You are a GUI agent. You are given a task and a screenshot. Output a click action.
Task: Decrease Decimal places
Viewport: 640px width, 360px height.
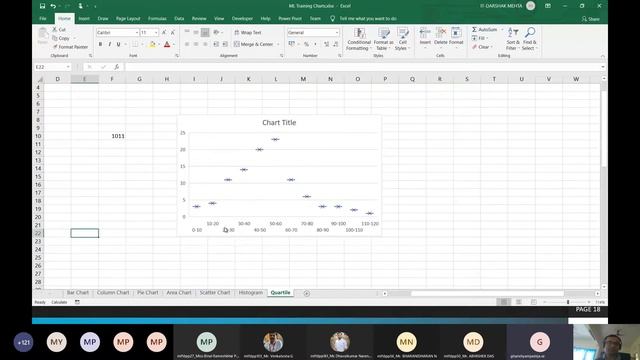pyautogui.click(x=336, y=44)
